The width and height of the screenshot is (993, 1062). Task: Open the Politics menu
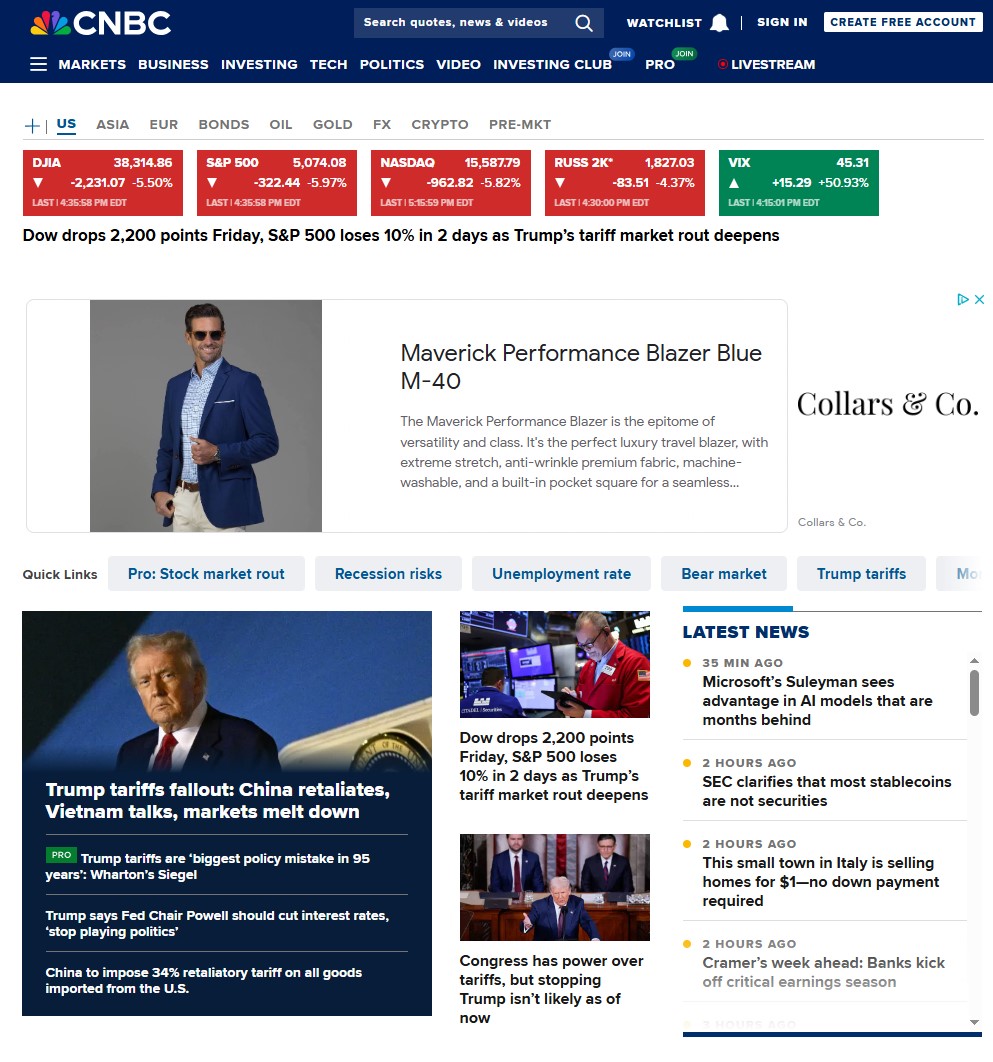point(392,64)
